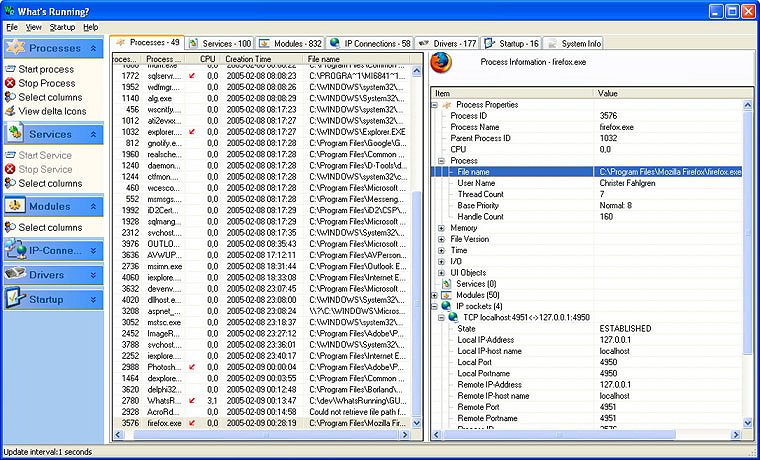Click Start process link text

(46, 69)
